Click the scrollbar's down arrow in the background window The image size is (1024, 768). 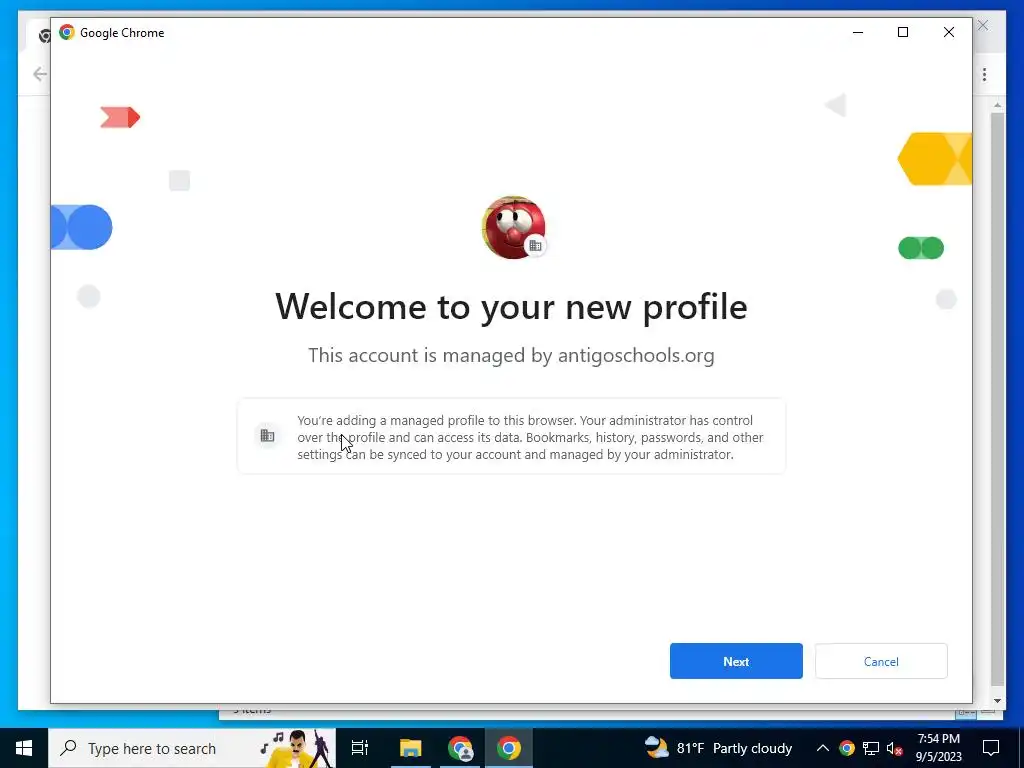(997, 701)
